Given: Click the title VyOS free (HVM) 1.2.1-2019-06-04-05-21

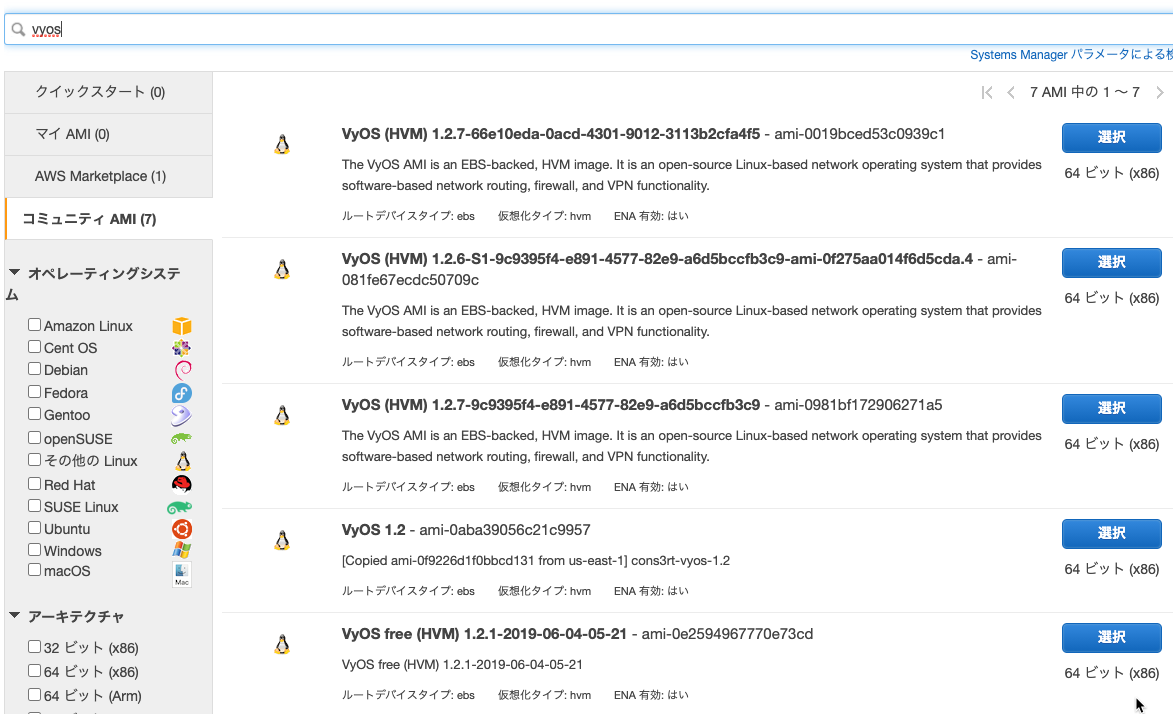Looking at the screenshot, I should pyautogui.click(x=484, y=634).
